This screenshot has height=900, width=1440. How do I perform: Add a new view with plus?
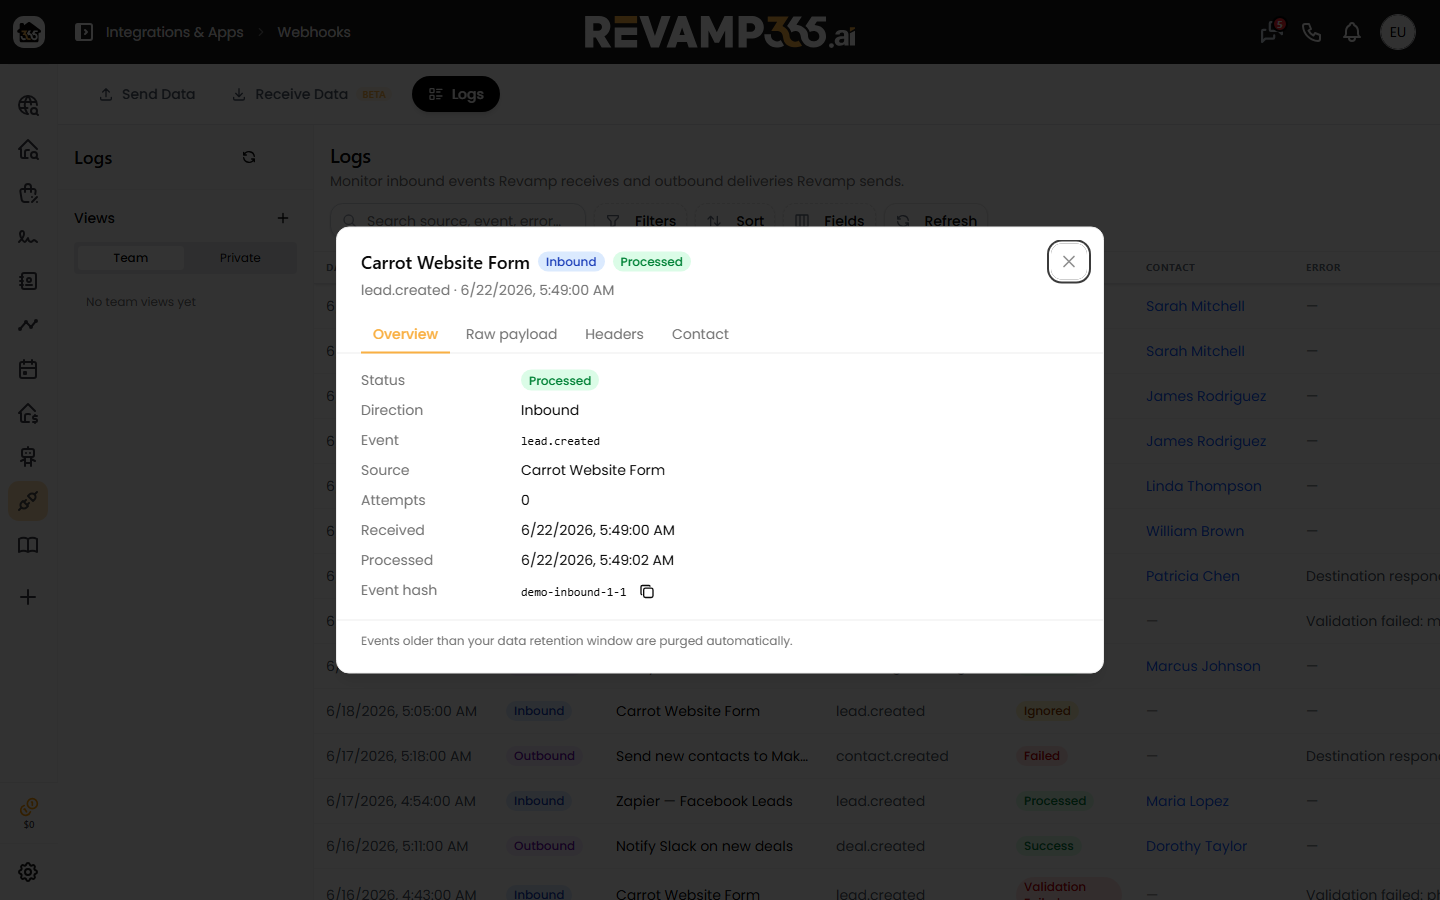[283, 218]
